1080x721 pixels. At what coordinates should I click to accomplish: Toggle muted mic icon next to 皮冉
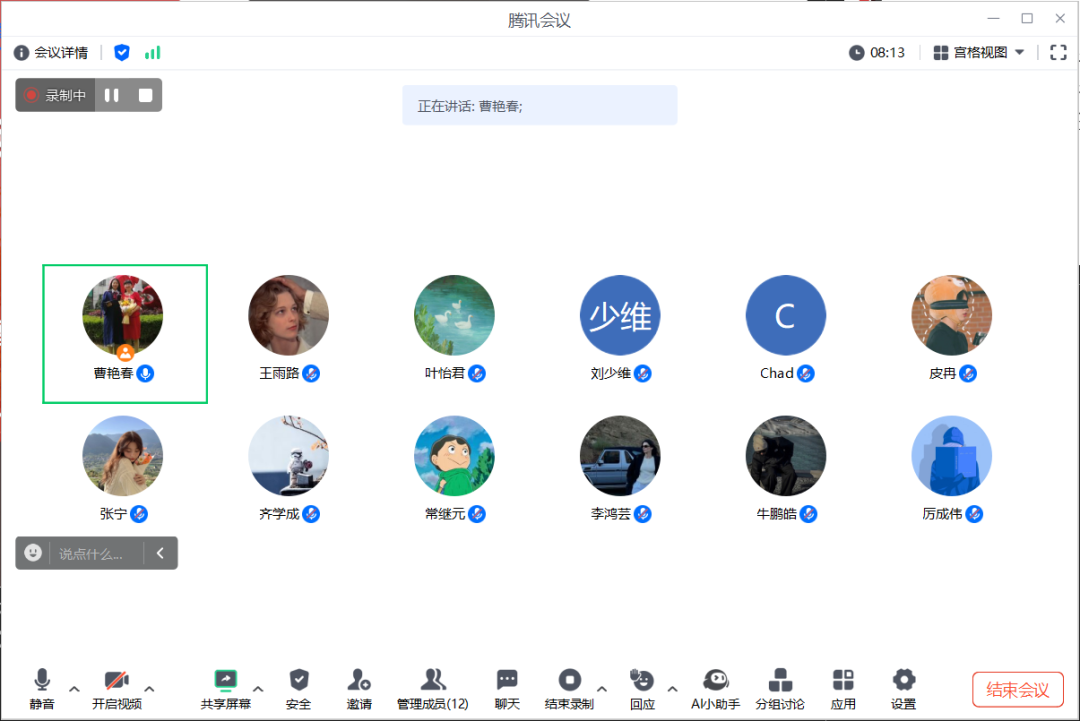(968, 373)
